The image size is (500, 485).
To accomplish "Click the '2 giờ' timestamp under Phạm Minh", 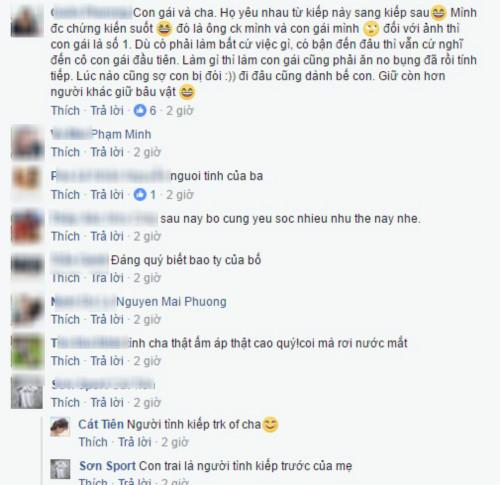I will pyautogui.click(x=147, y=152).
